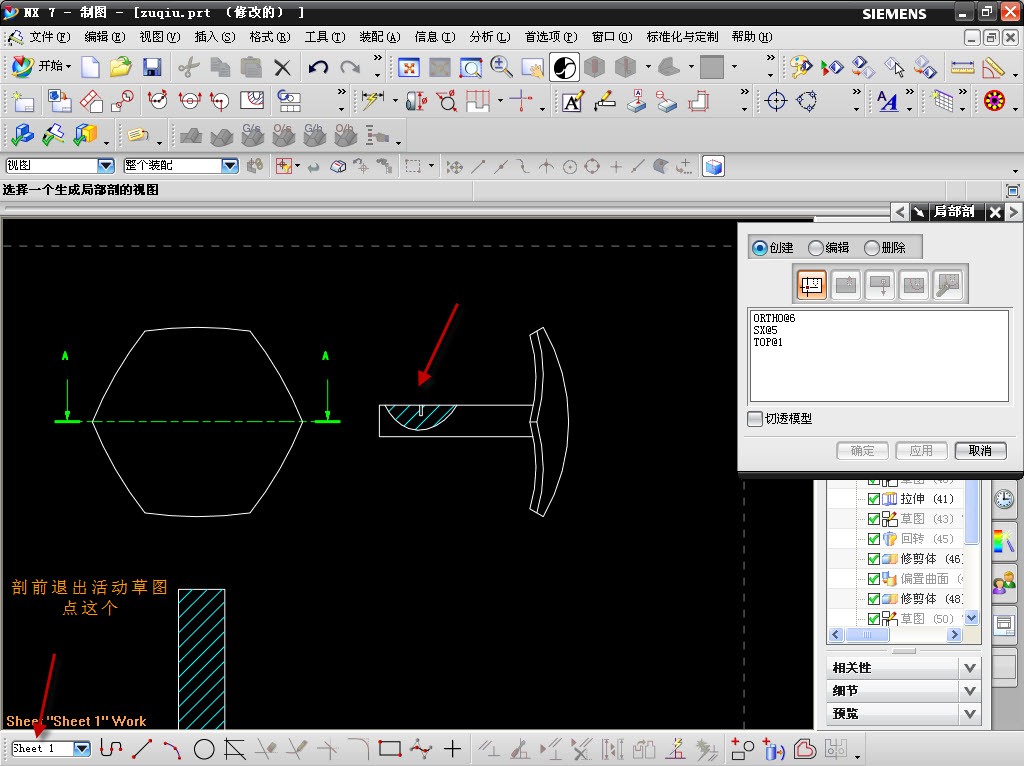
Task: Click the Select View icon in dialog
Action: pyautogui.click(x=811, y=286)
